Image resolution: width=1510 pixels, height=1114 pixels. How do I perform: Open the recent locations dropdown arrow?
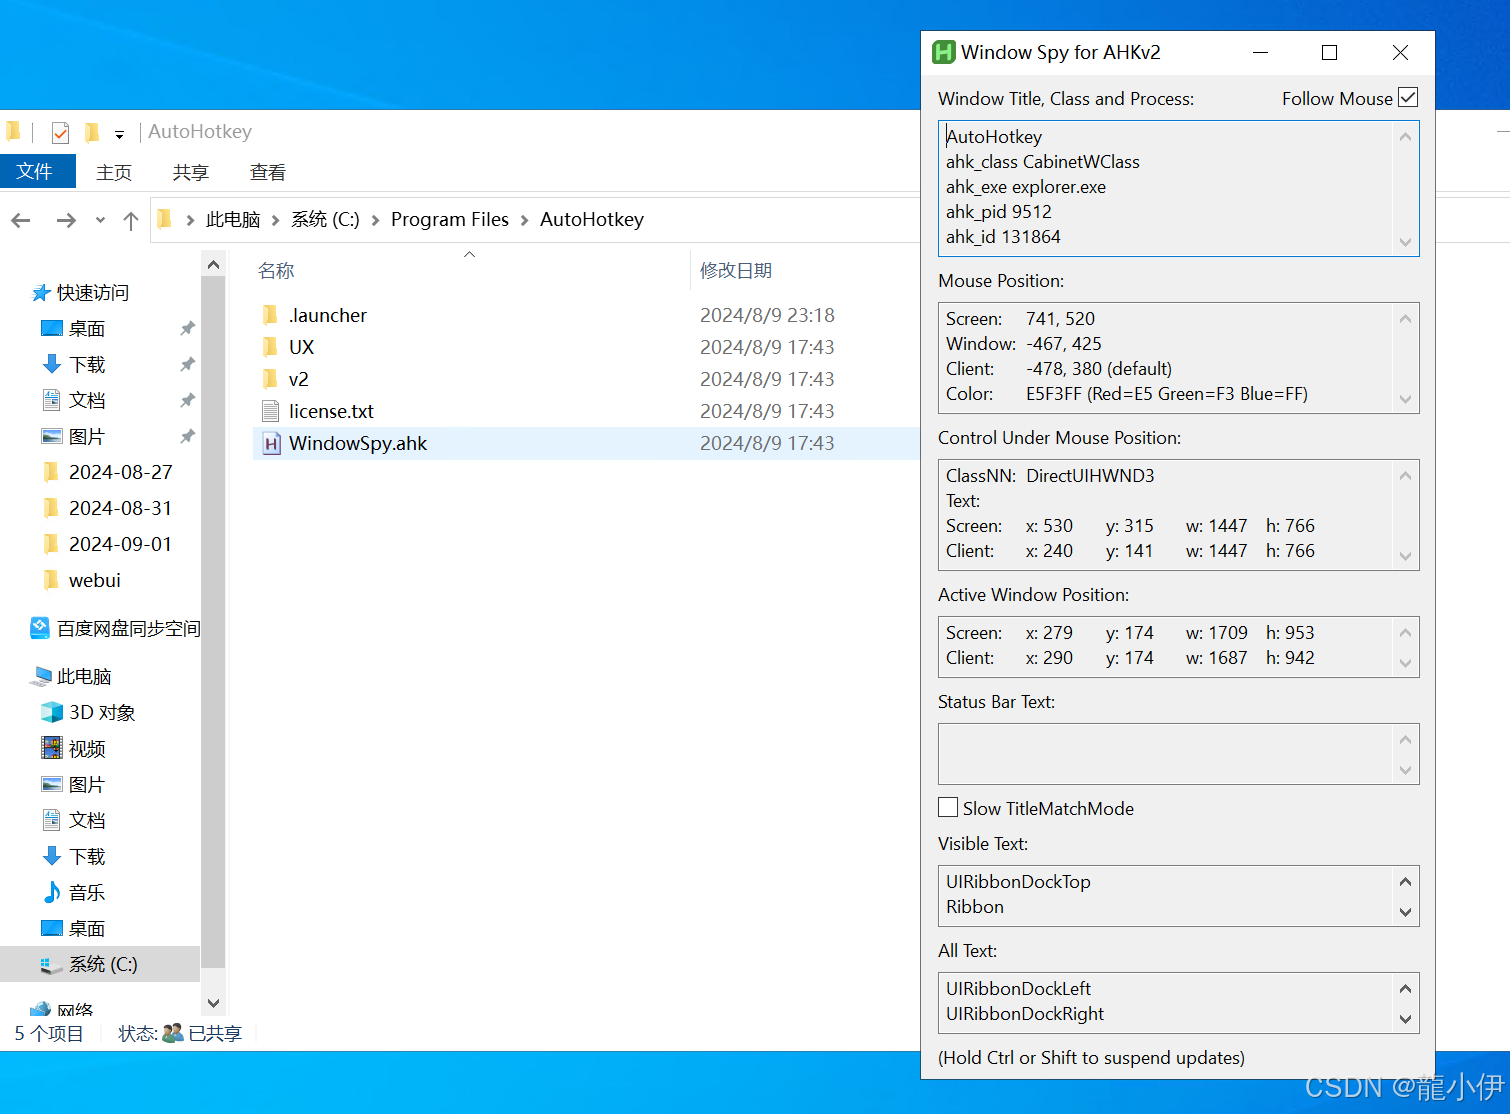pos(100,220)
